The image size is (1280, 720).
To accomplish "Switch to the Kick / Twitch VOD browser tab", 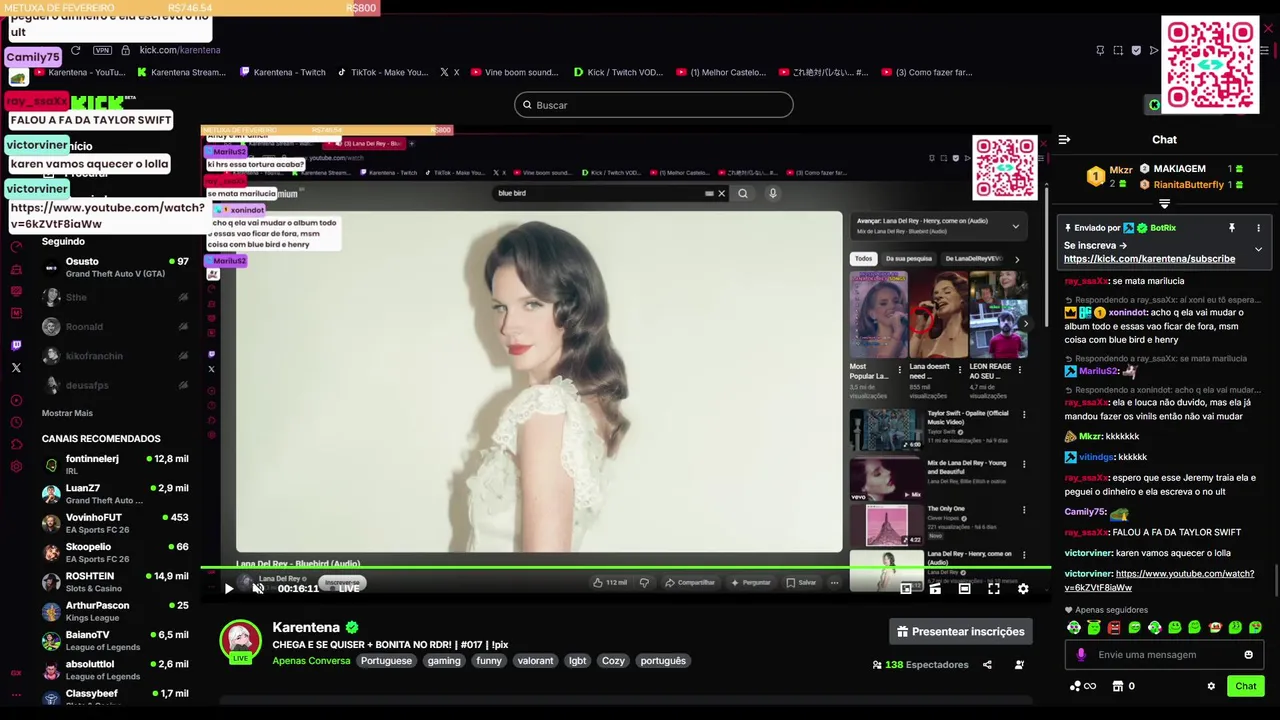I will point(618,72).
